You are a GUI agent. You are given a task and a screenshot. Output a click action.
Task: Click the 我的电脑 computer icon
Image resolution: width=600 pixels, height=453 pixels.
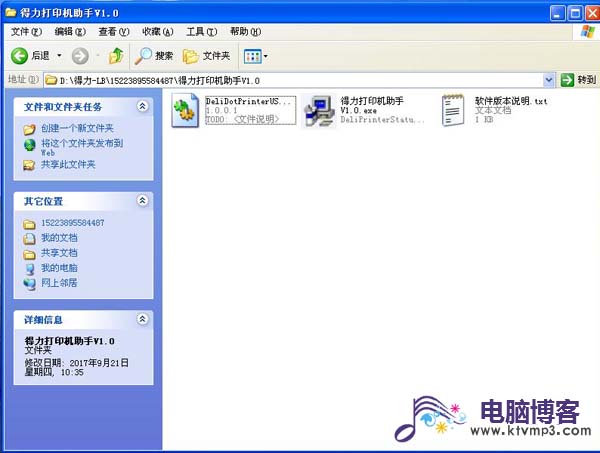pyautogui.click(x=29, y=269)
